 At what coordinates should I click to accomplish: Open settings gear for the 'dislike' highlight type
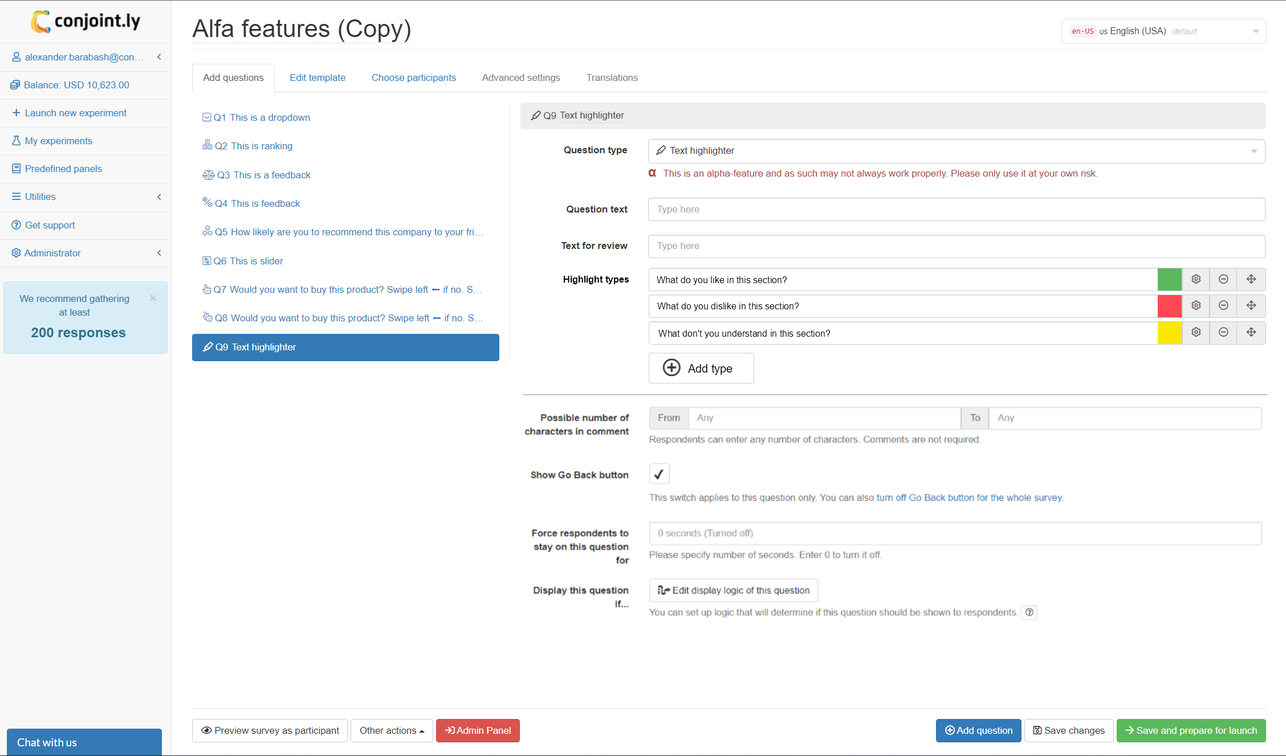[x=1196, y=306]
